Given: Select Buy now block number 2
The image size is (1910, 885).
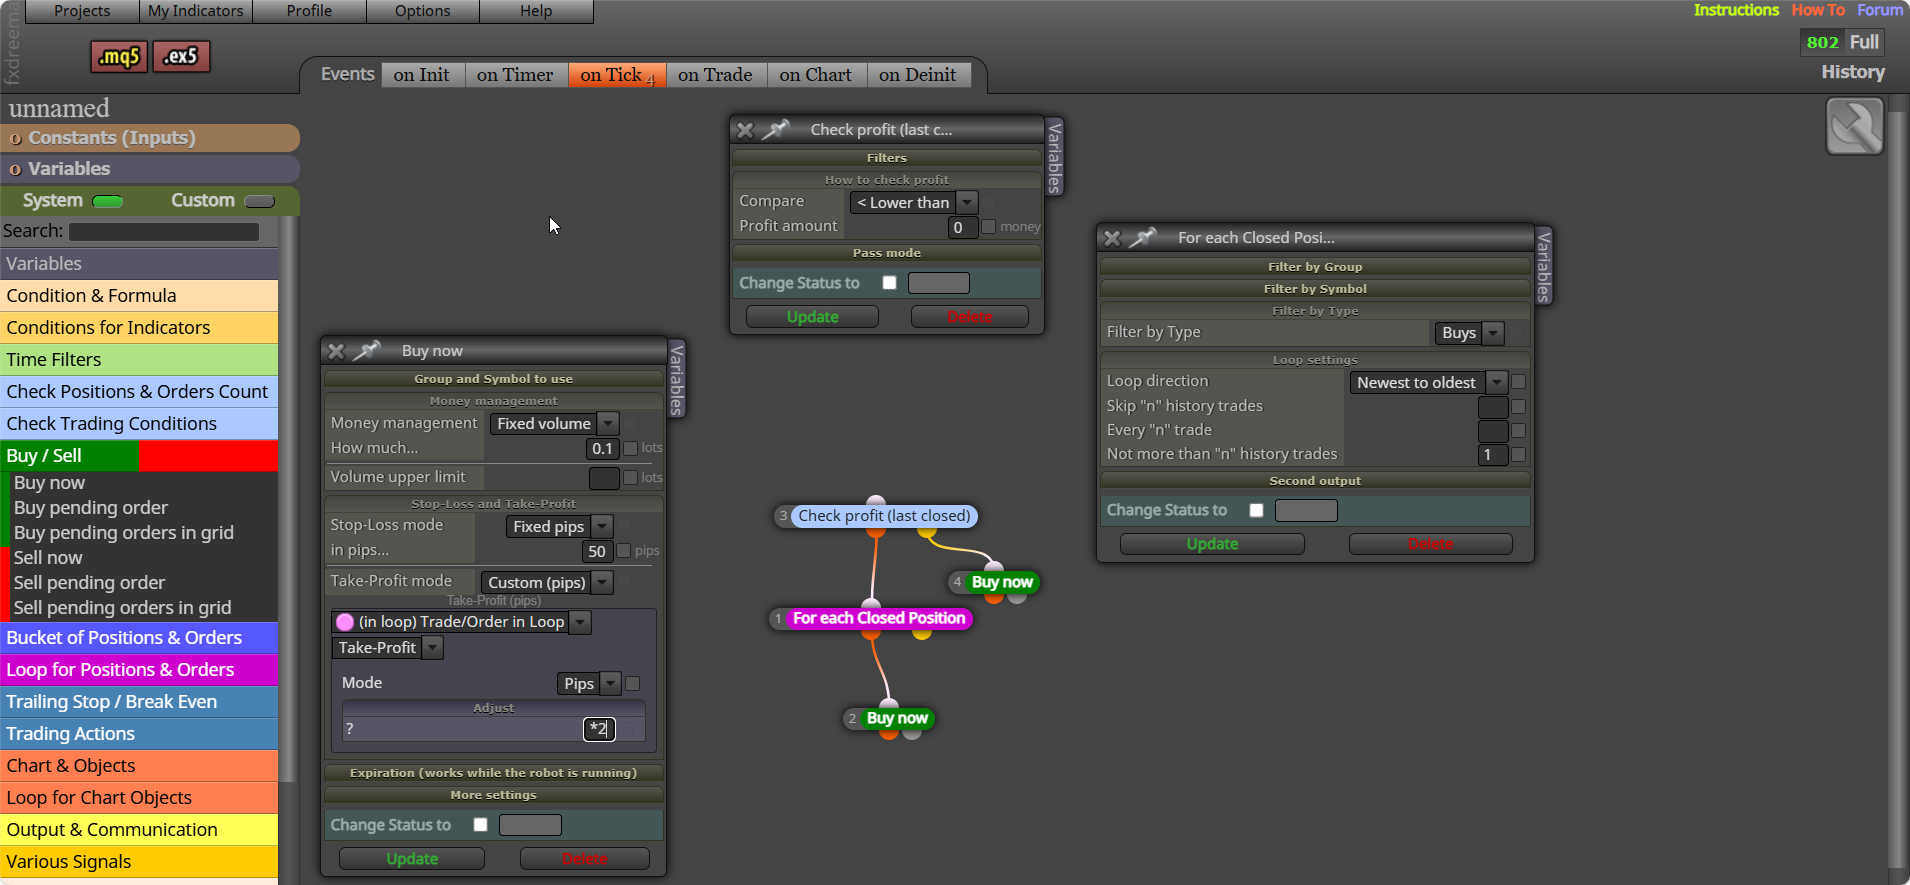Looking at the screenshot, I should [897, 718].
